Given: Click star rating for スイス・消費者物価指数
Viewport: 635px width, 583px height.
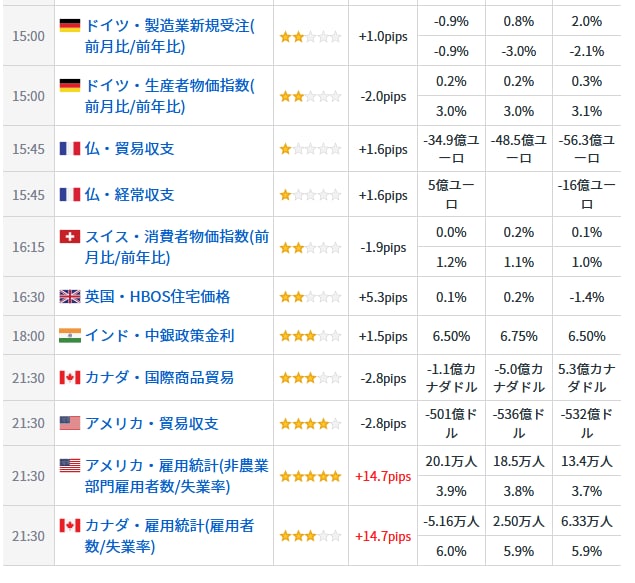Looking at the screenshot, I should tap(310, 248).
